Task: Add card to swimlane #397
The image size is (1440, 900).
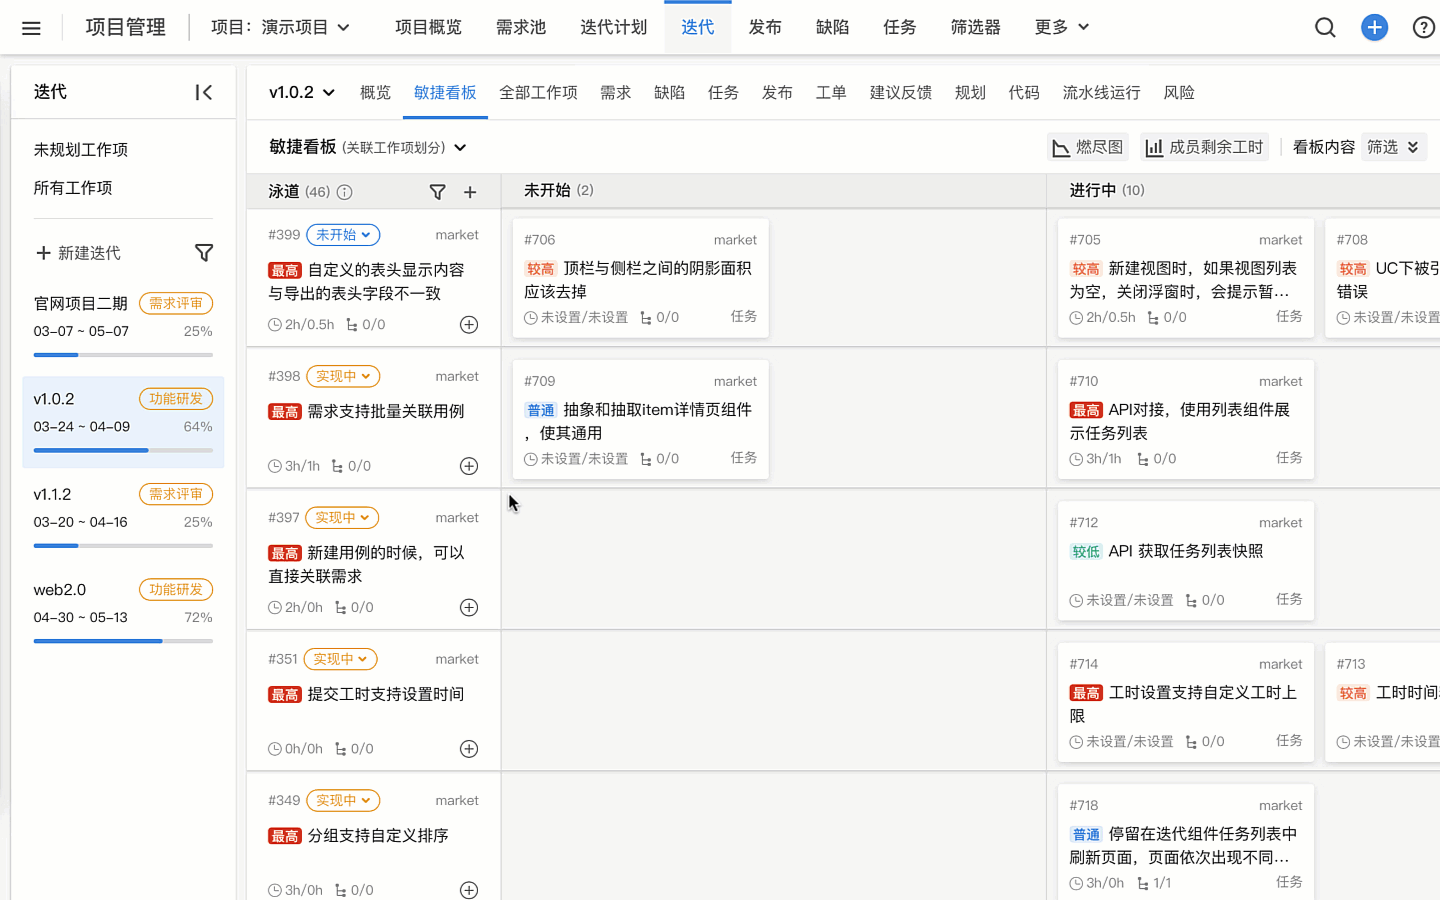Action: pyautogui.click(x=469, y=608)
